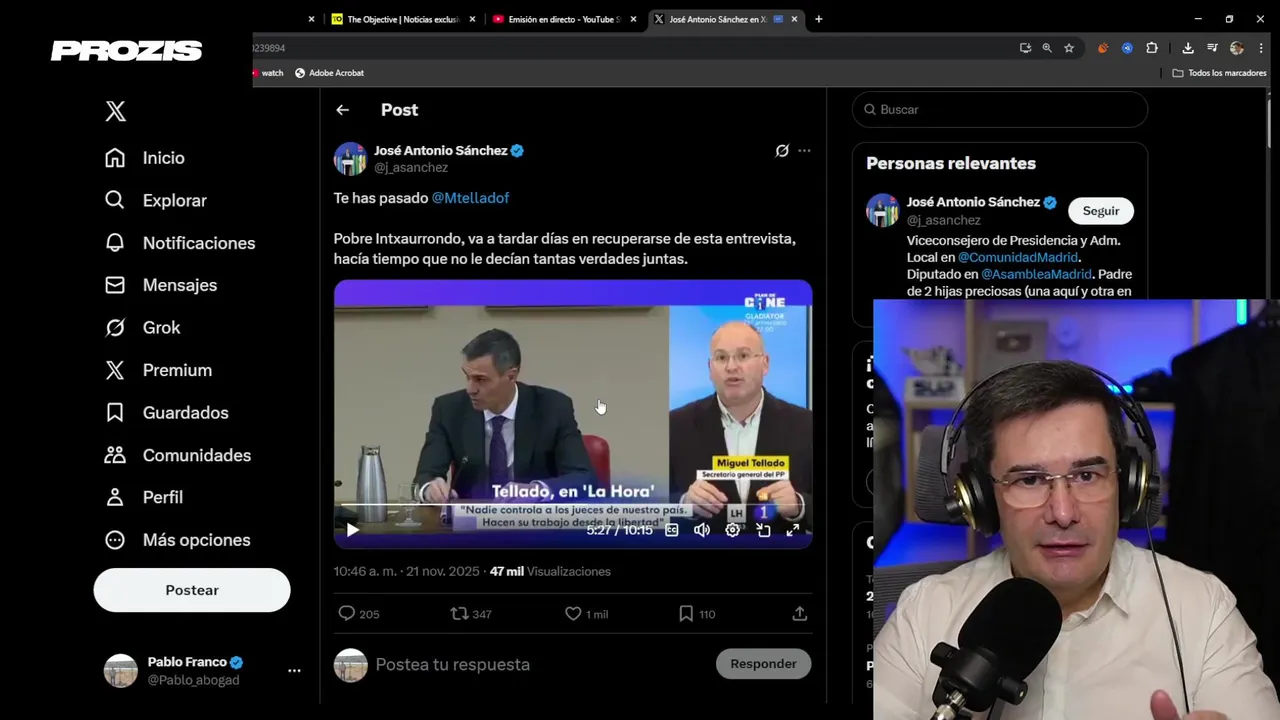The image size is (1280, 720).
Task: Toggle video captions CC
Action: point(672,530)
